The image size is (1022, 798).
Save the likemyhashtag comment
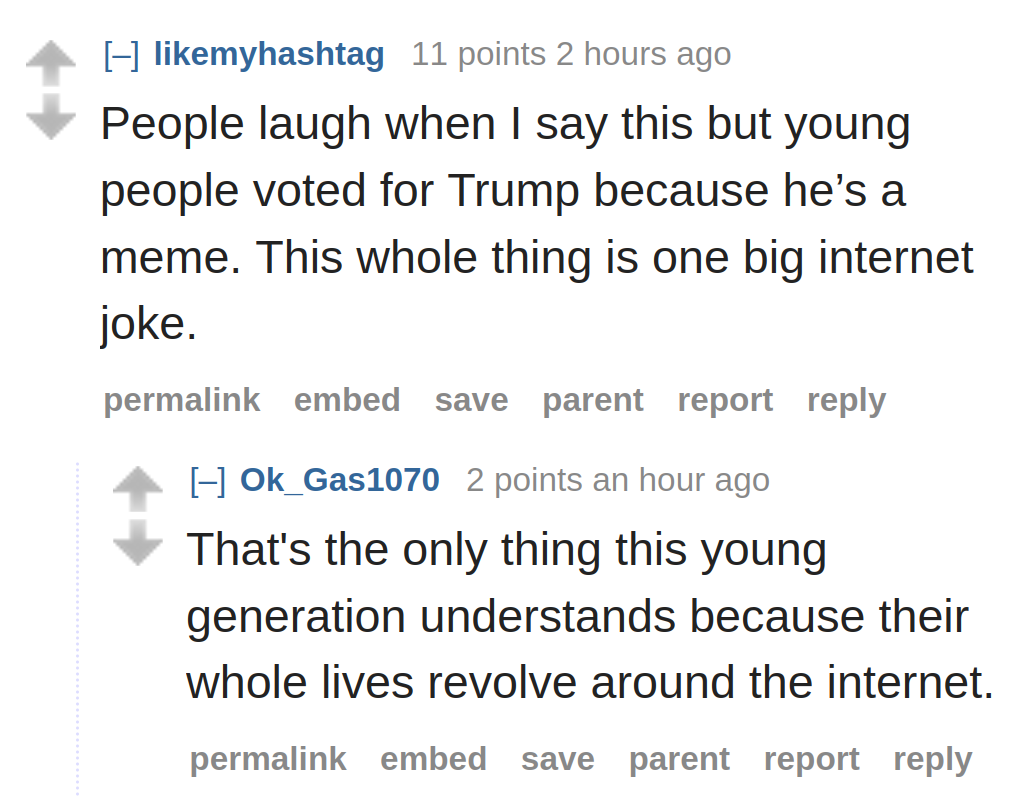pyautogui.click(x=471, y=400)
